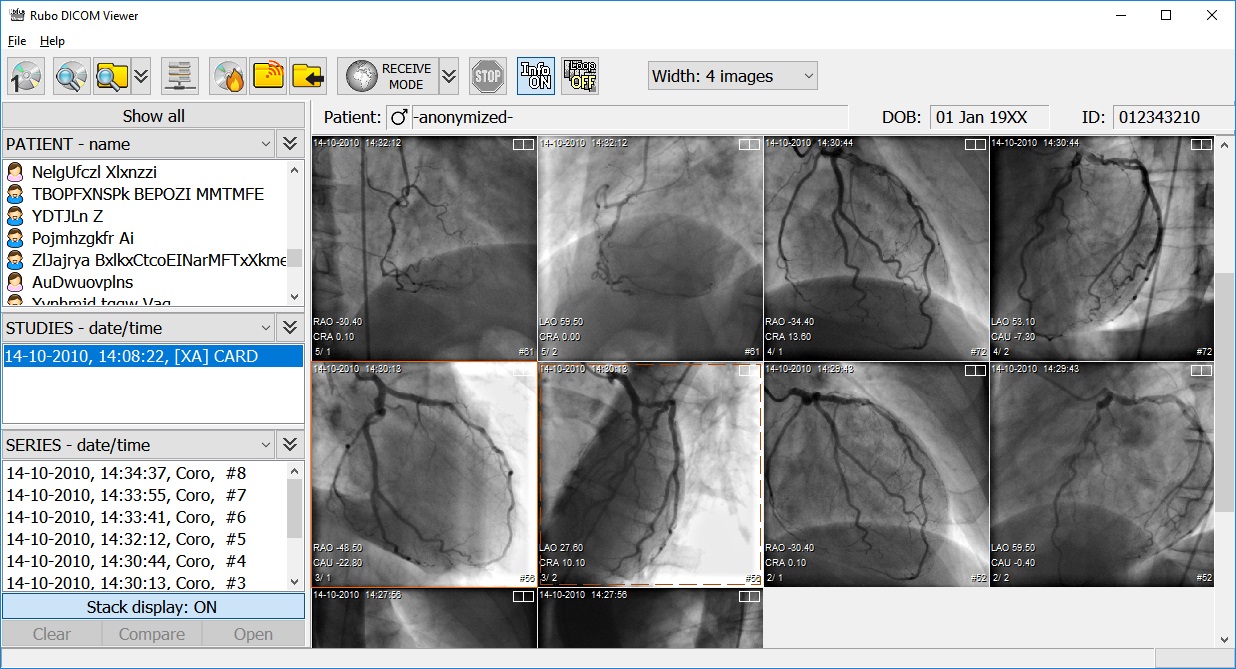The image size is (1236, 669).
Task: Expand chevron beside the search folder icon
Action: [141, 76]
